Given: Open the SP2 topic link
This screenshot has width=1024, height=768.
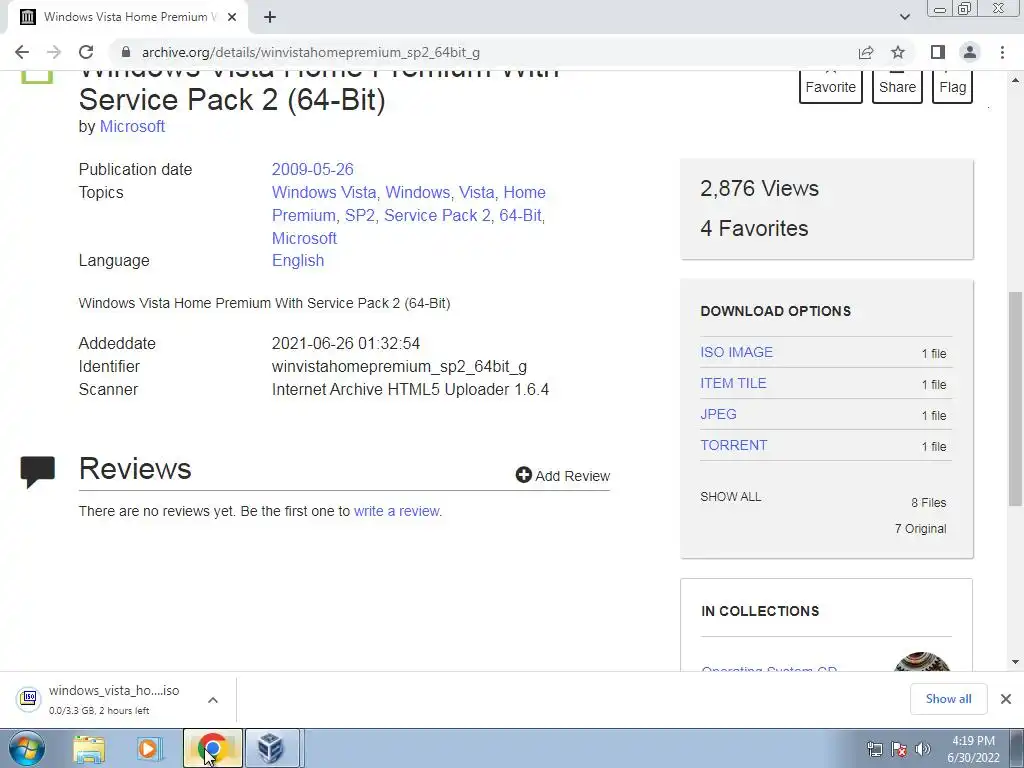Looking at the screenshot, I should [360, 216].
